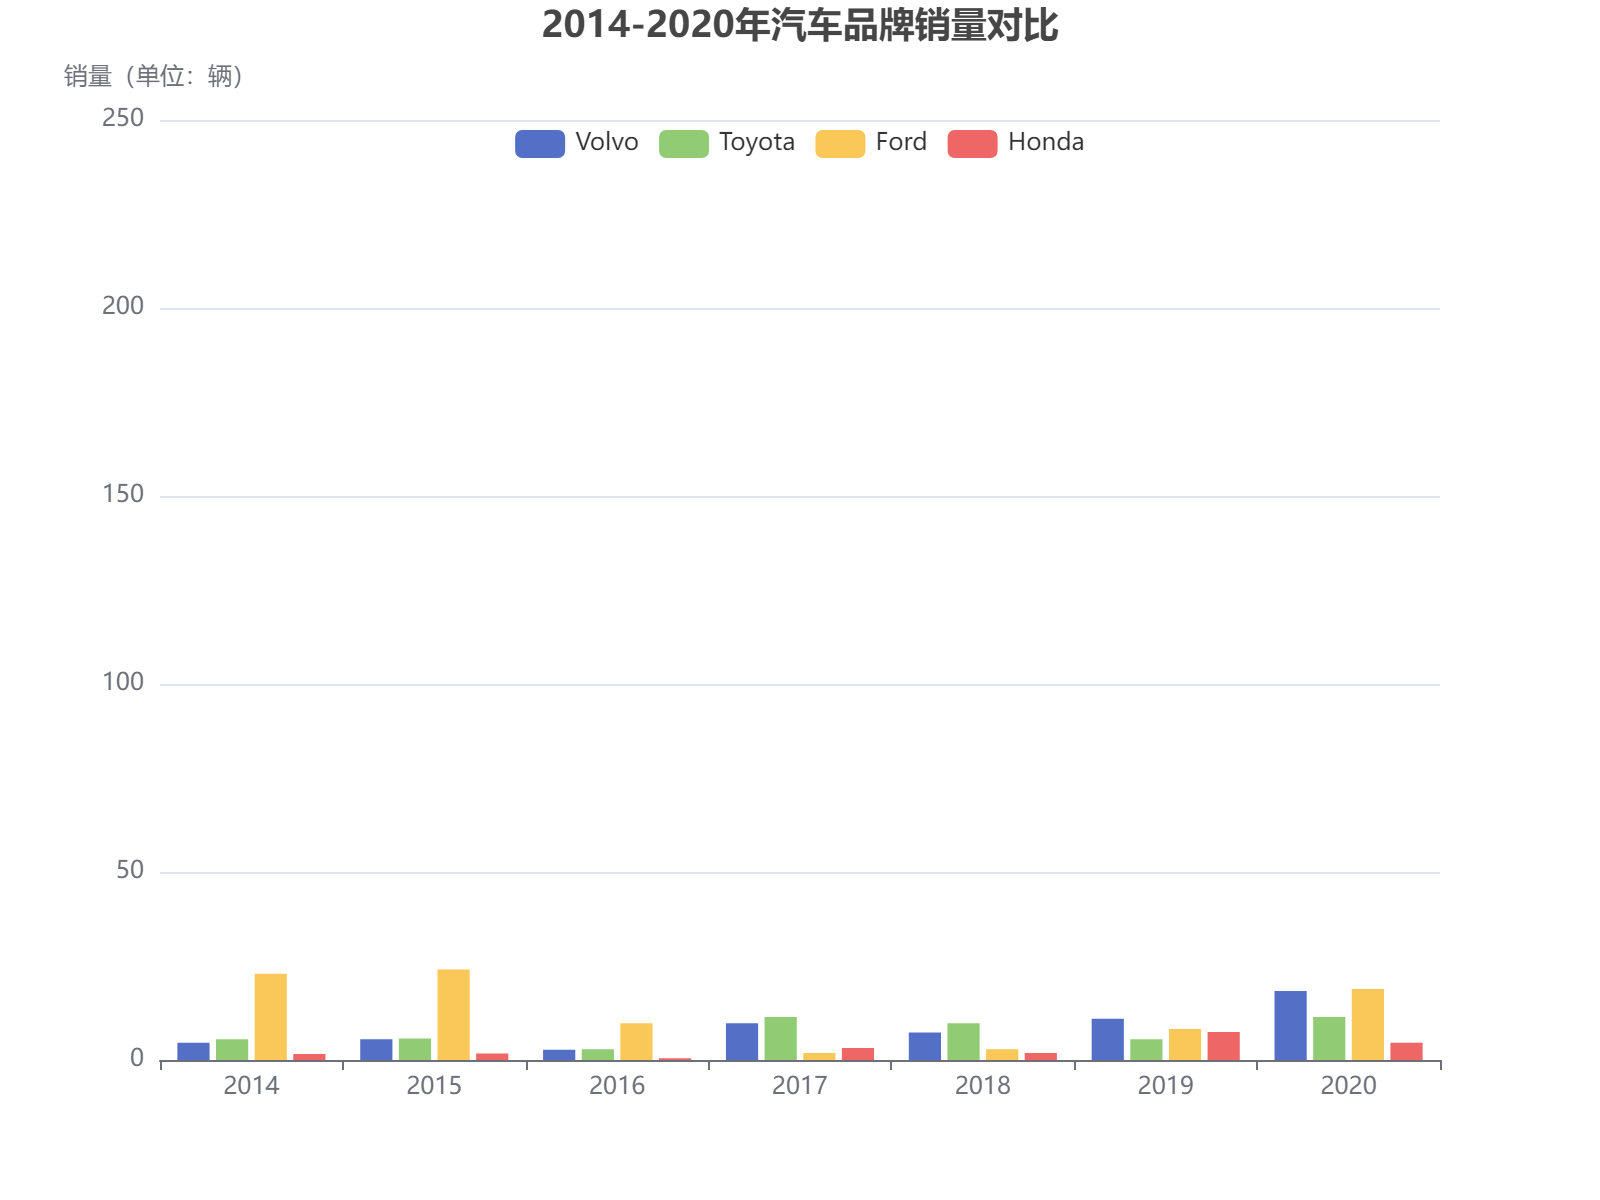Select the 2018 Toyota green bar

click(964, 1042)
